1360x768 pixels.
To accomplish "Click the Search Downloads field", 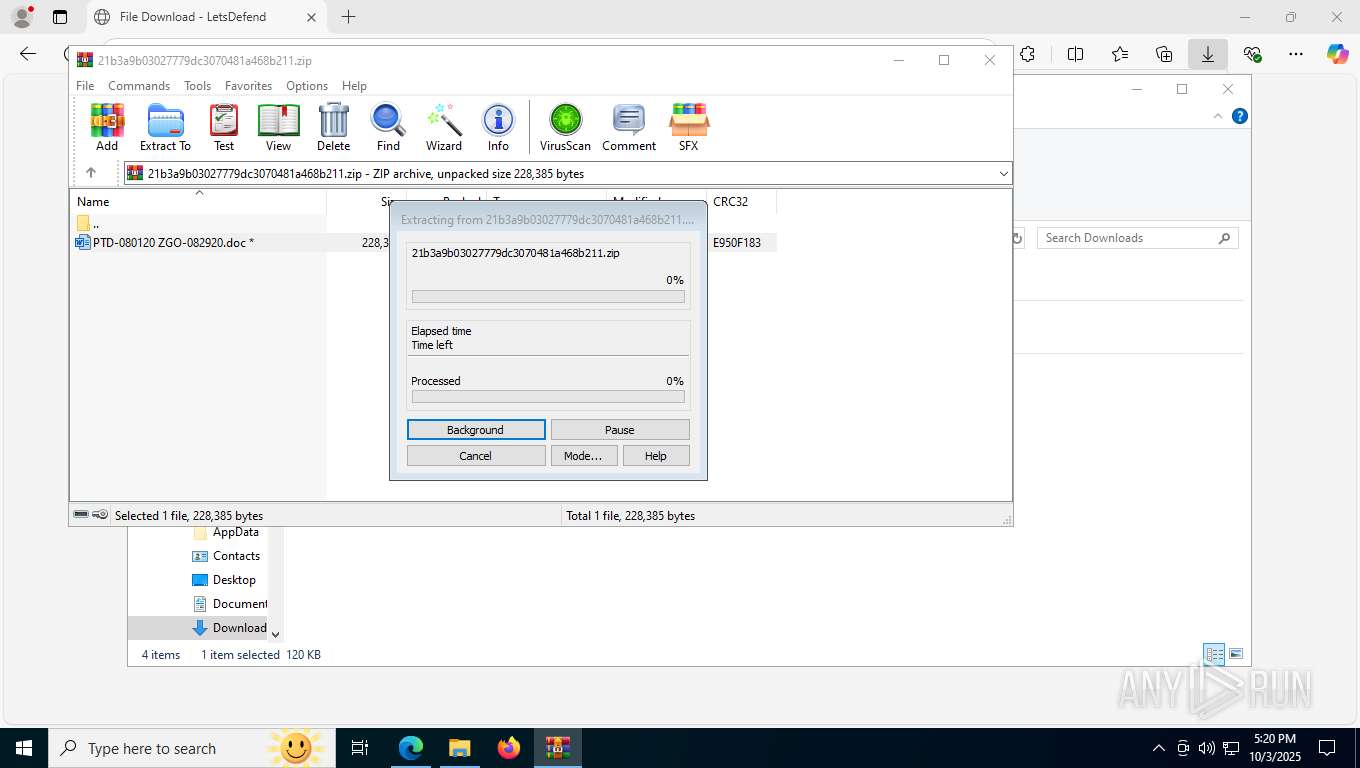I will click(x=1137, y=238).
